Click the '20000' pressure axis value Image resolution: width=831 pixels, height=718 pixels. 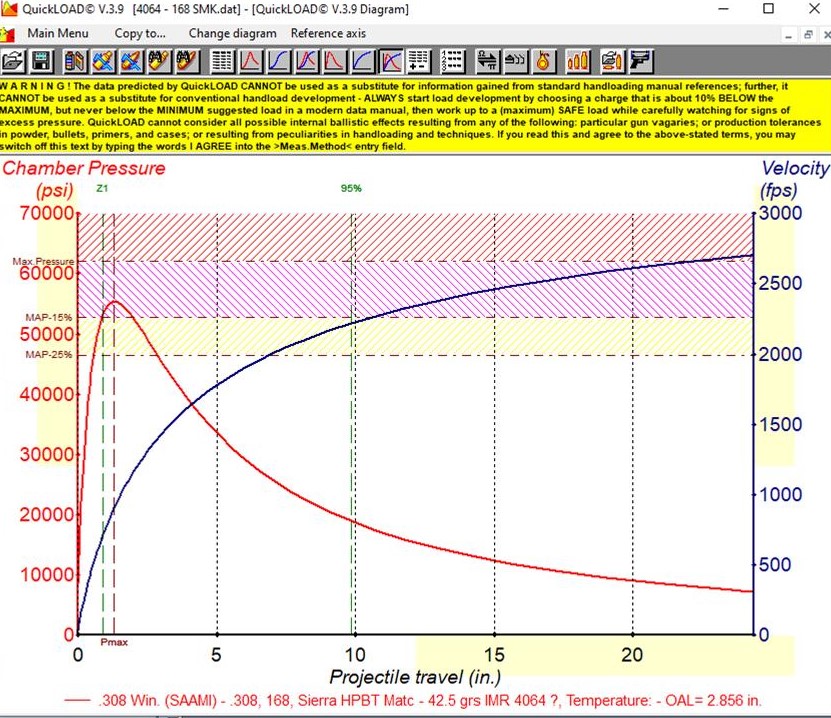pyautogui.click(x=47, y=514)
